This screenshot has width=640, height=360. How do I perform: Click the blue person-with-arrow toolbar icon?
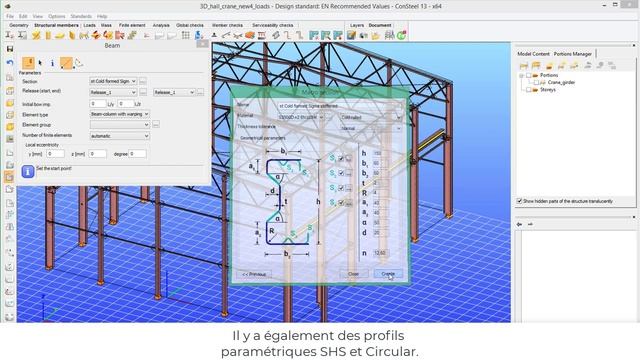click(198, 36)
